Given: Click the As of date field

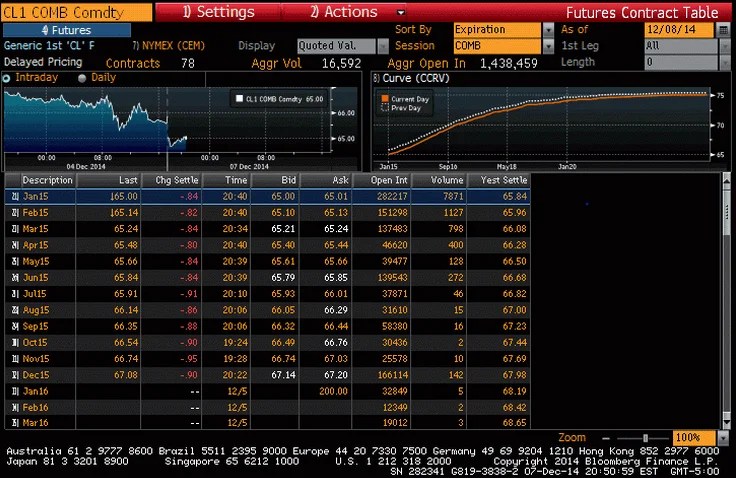Looking at the screenshot, I should coord(679,30).
